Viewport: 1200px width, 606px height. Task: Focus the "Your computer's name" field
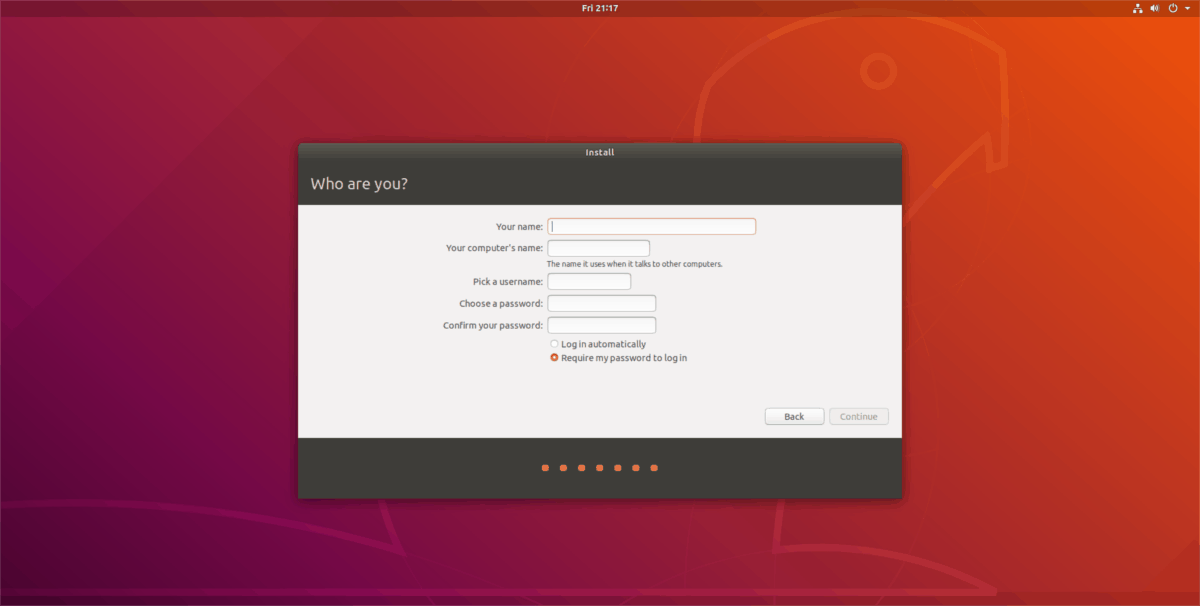[x=598, y=247]
